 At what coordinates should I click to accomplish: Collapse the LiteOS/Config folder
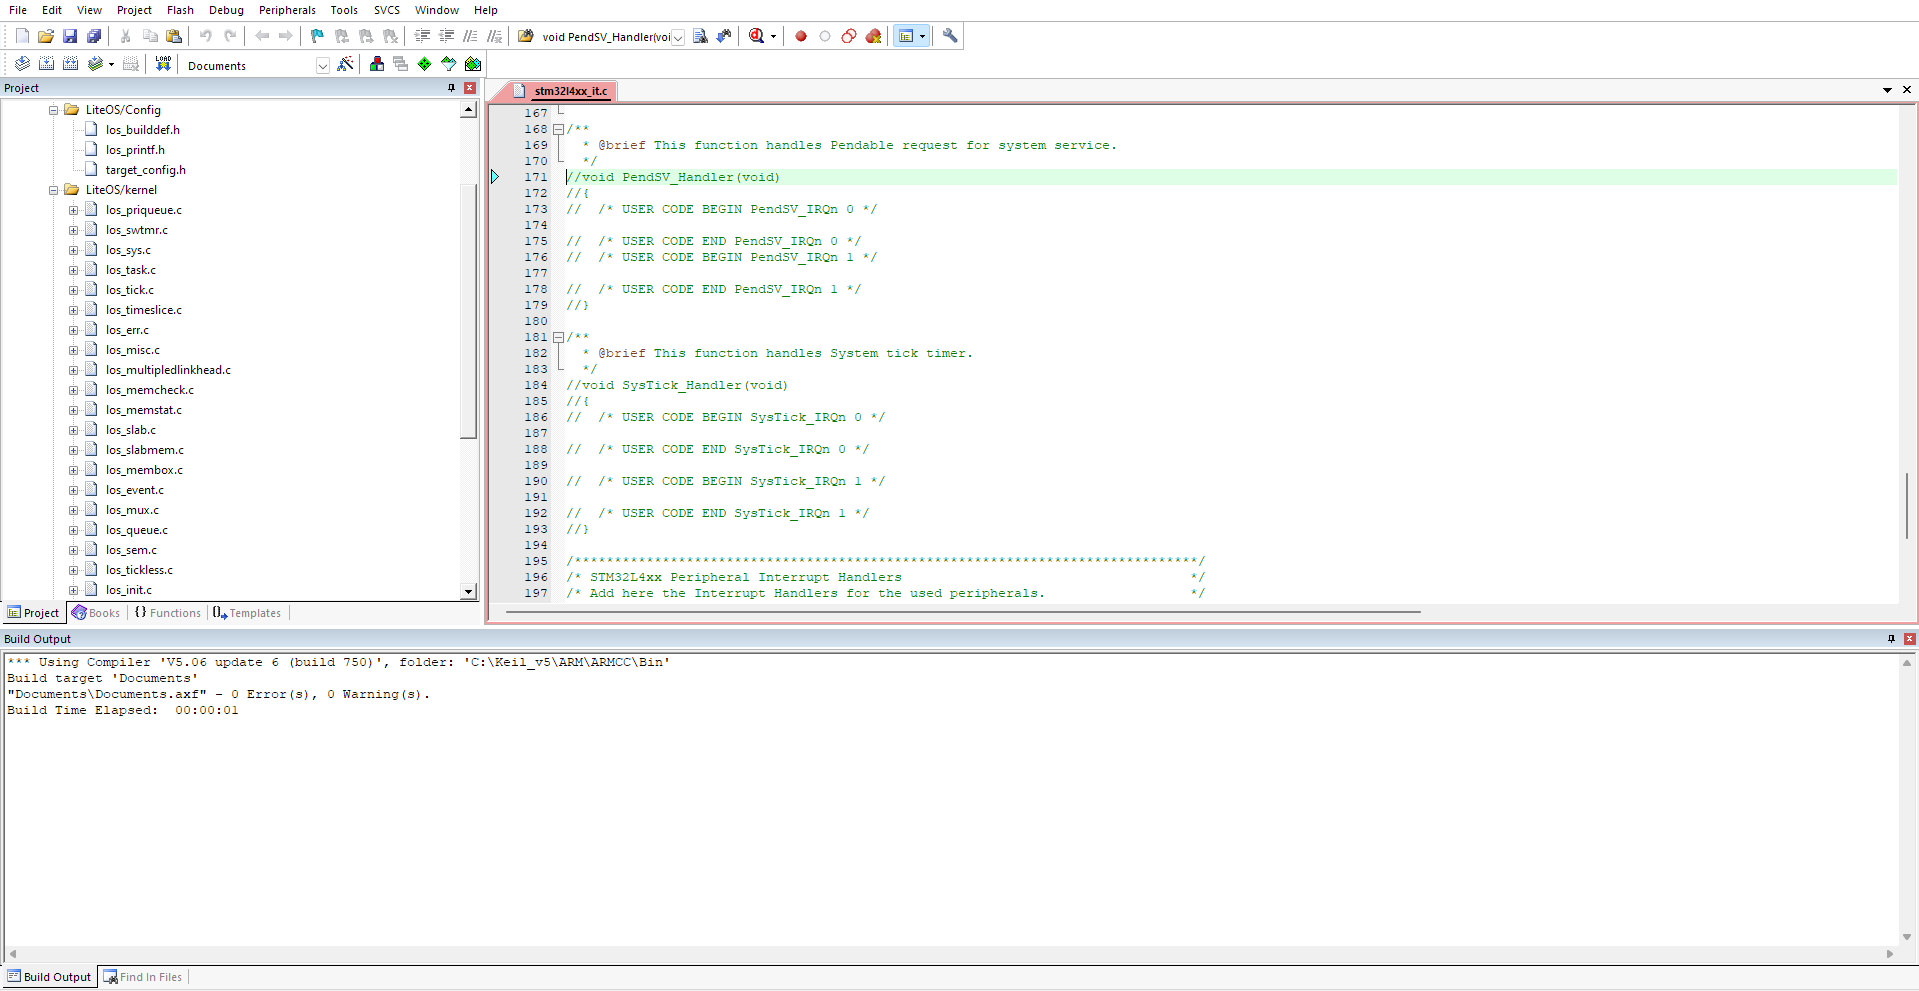point(53,110)
